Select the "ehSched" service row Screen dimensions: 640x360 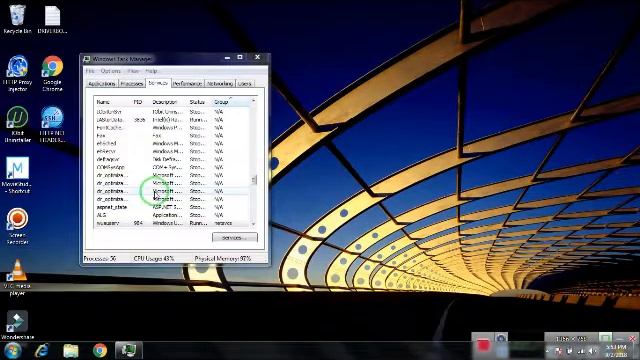(172, 144)
